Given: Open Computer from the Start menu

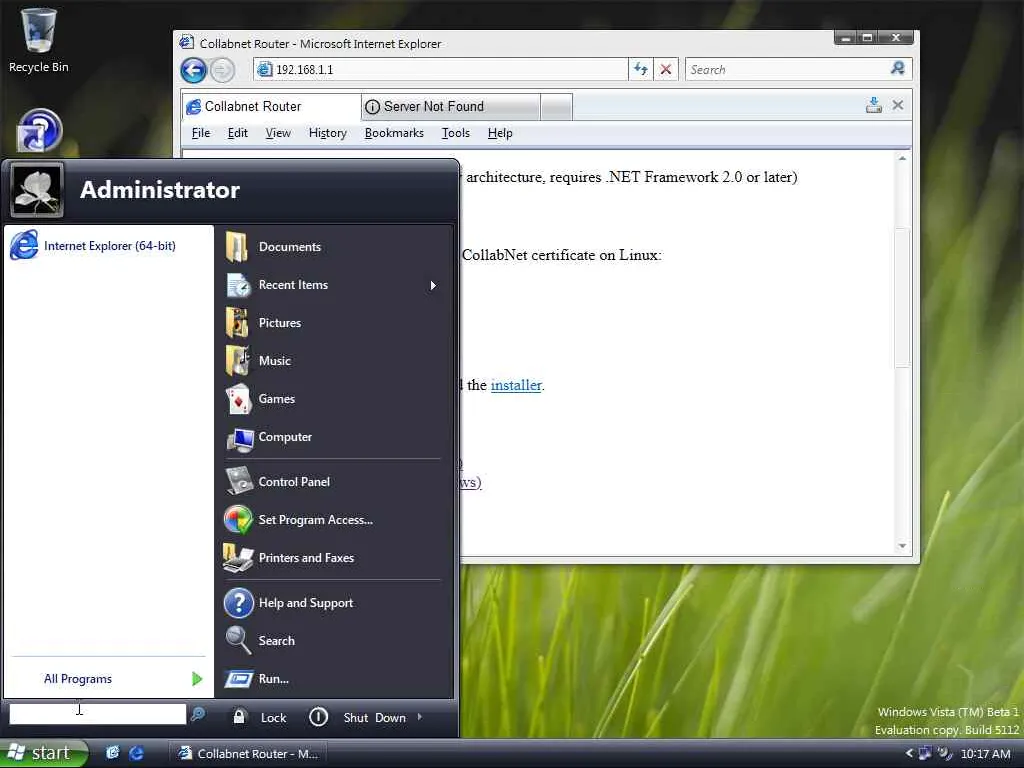Looking at the screenshot, I should click(285, 437).
